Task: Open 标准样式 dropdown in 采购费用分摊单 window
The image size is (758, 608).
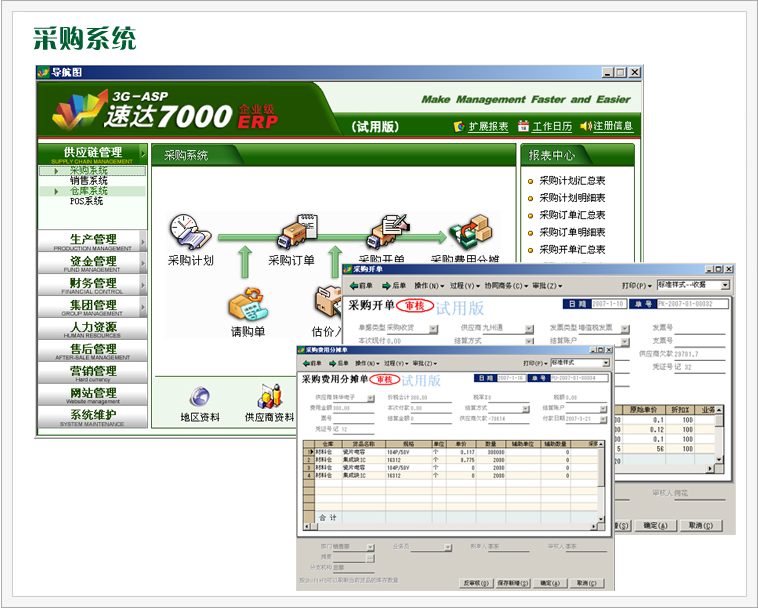Action: coord(606,363)
